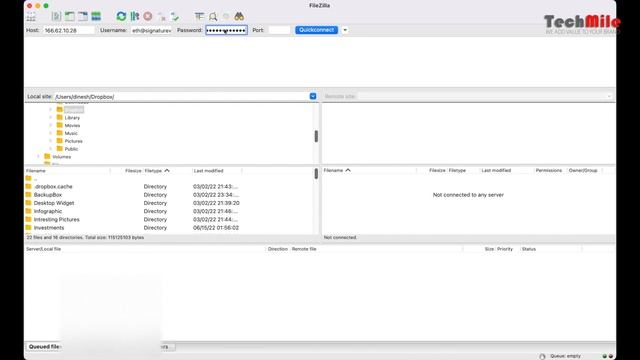Sort local files by Filename column
This screenshot has height=360, width=640.
click(x=67, y=171)
